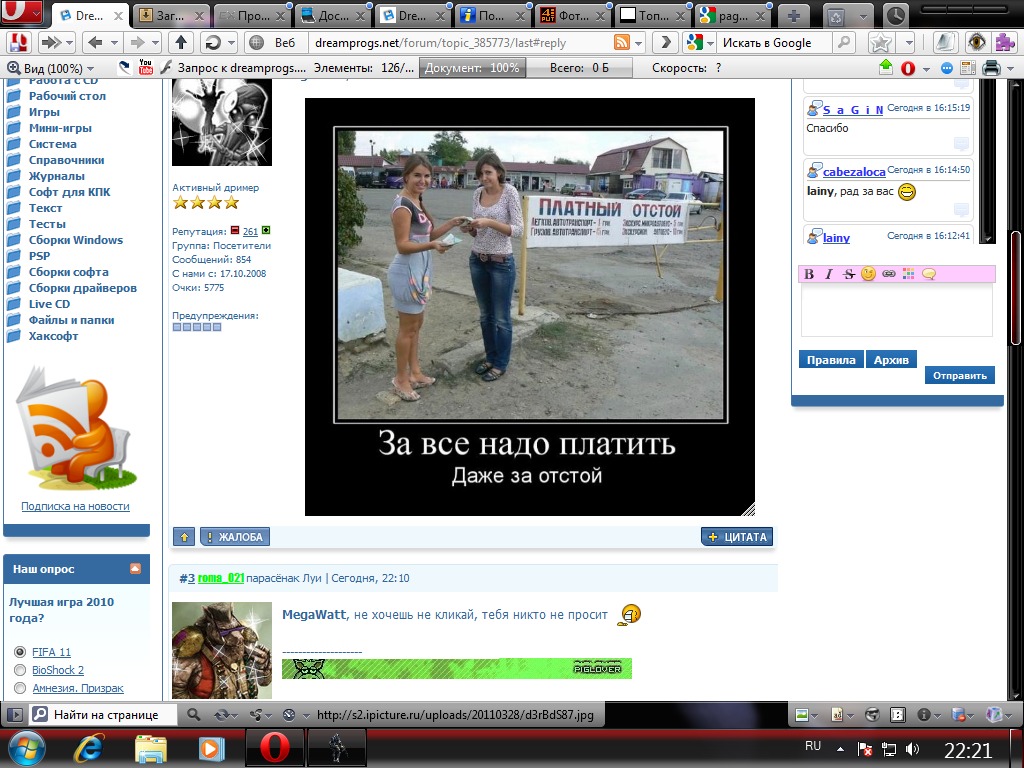Switch to the Дос... tab
Viewport: 1024px width, 768px height.
[332, 16]
